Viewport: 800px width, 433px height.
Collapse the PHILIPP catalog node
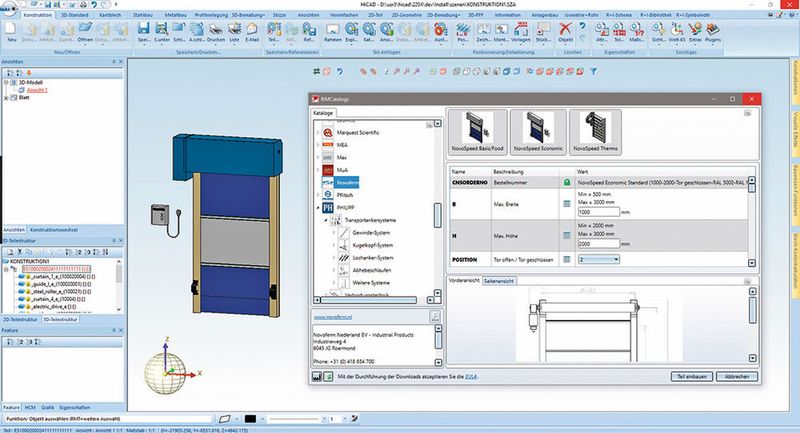(318, 208)
